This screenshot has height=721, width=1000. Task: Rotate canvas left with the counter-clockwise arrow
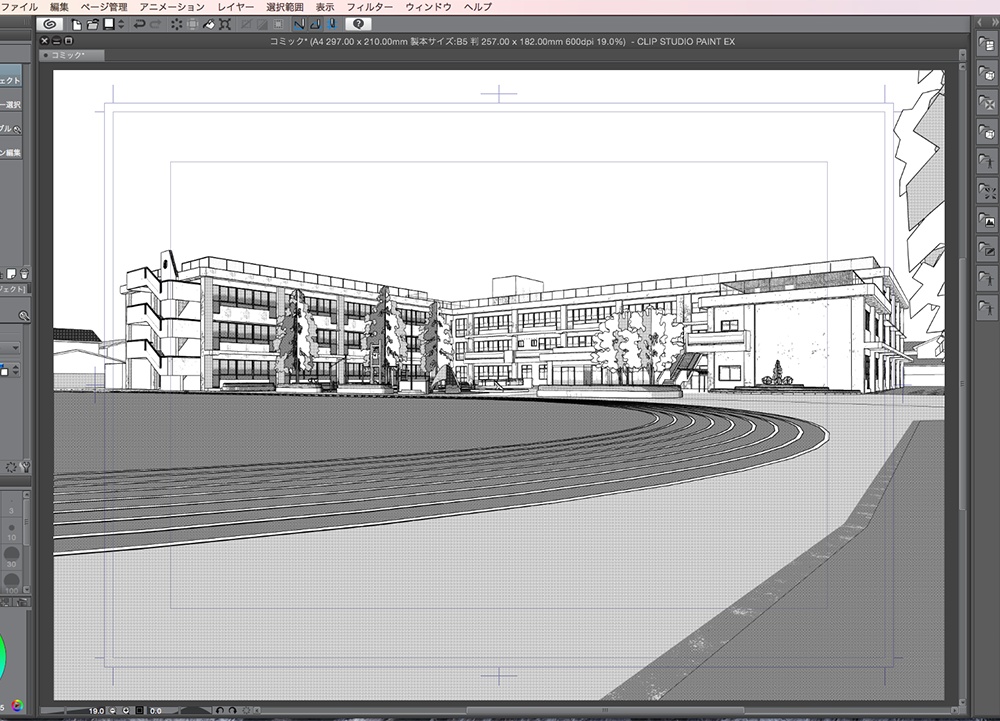220,710
